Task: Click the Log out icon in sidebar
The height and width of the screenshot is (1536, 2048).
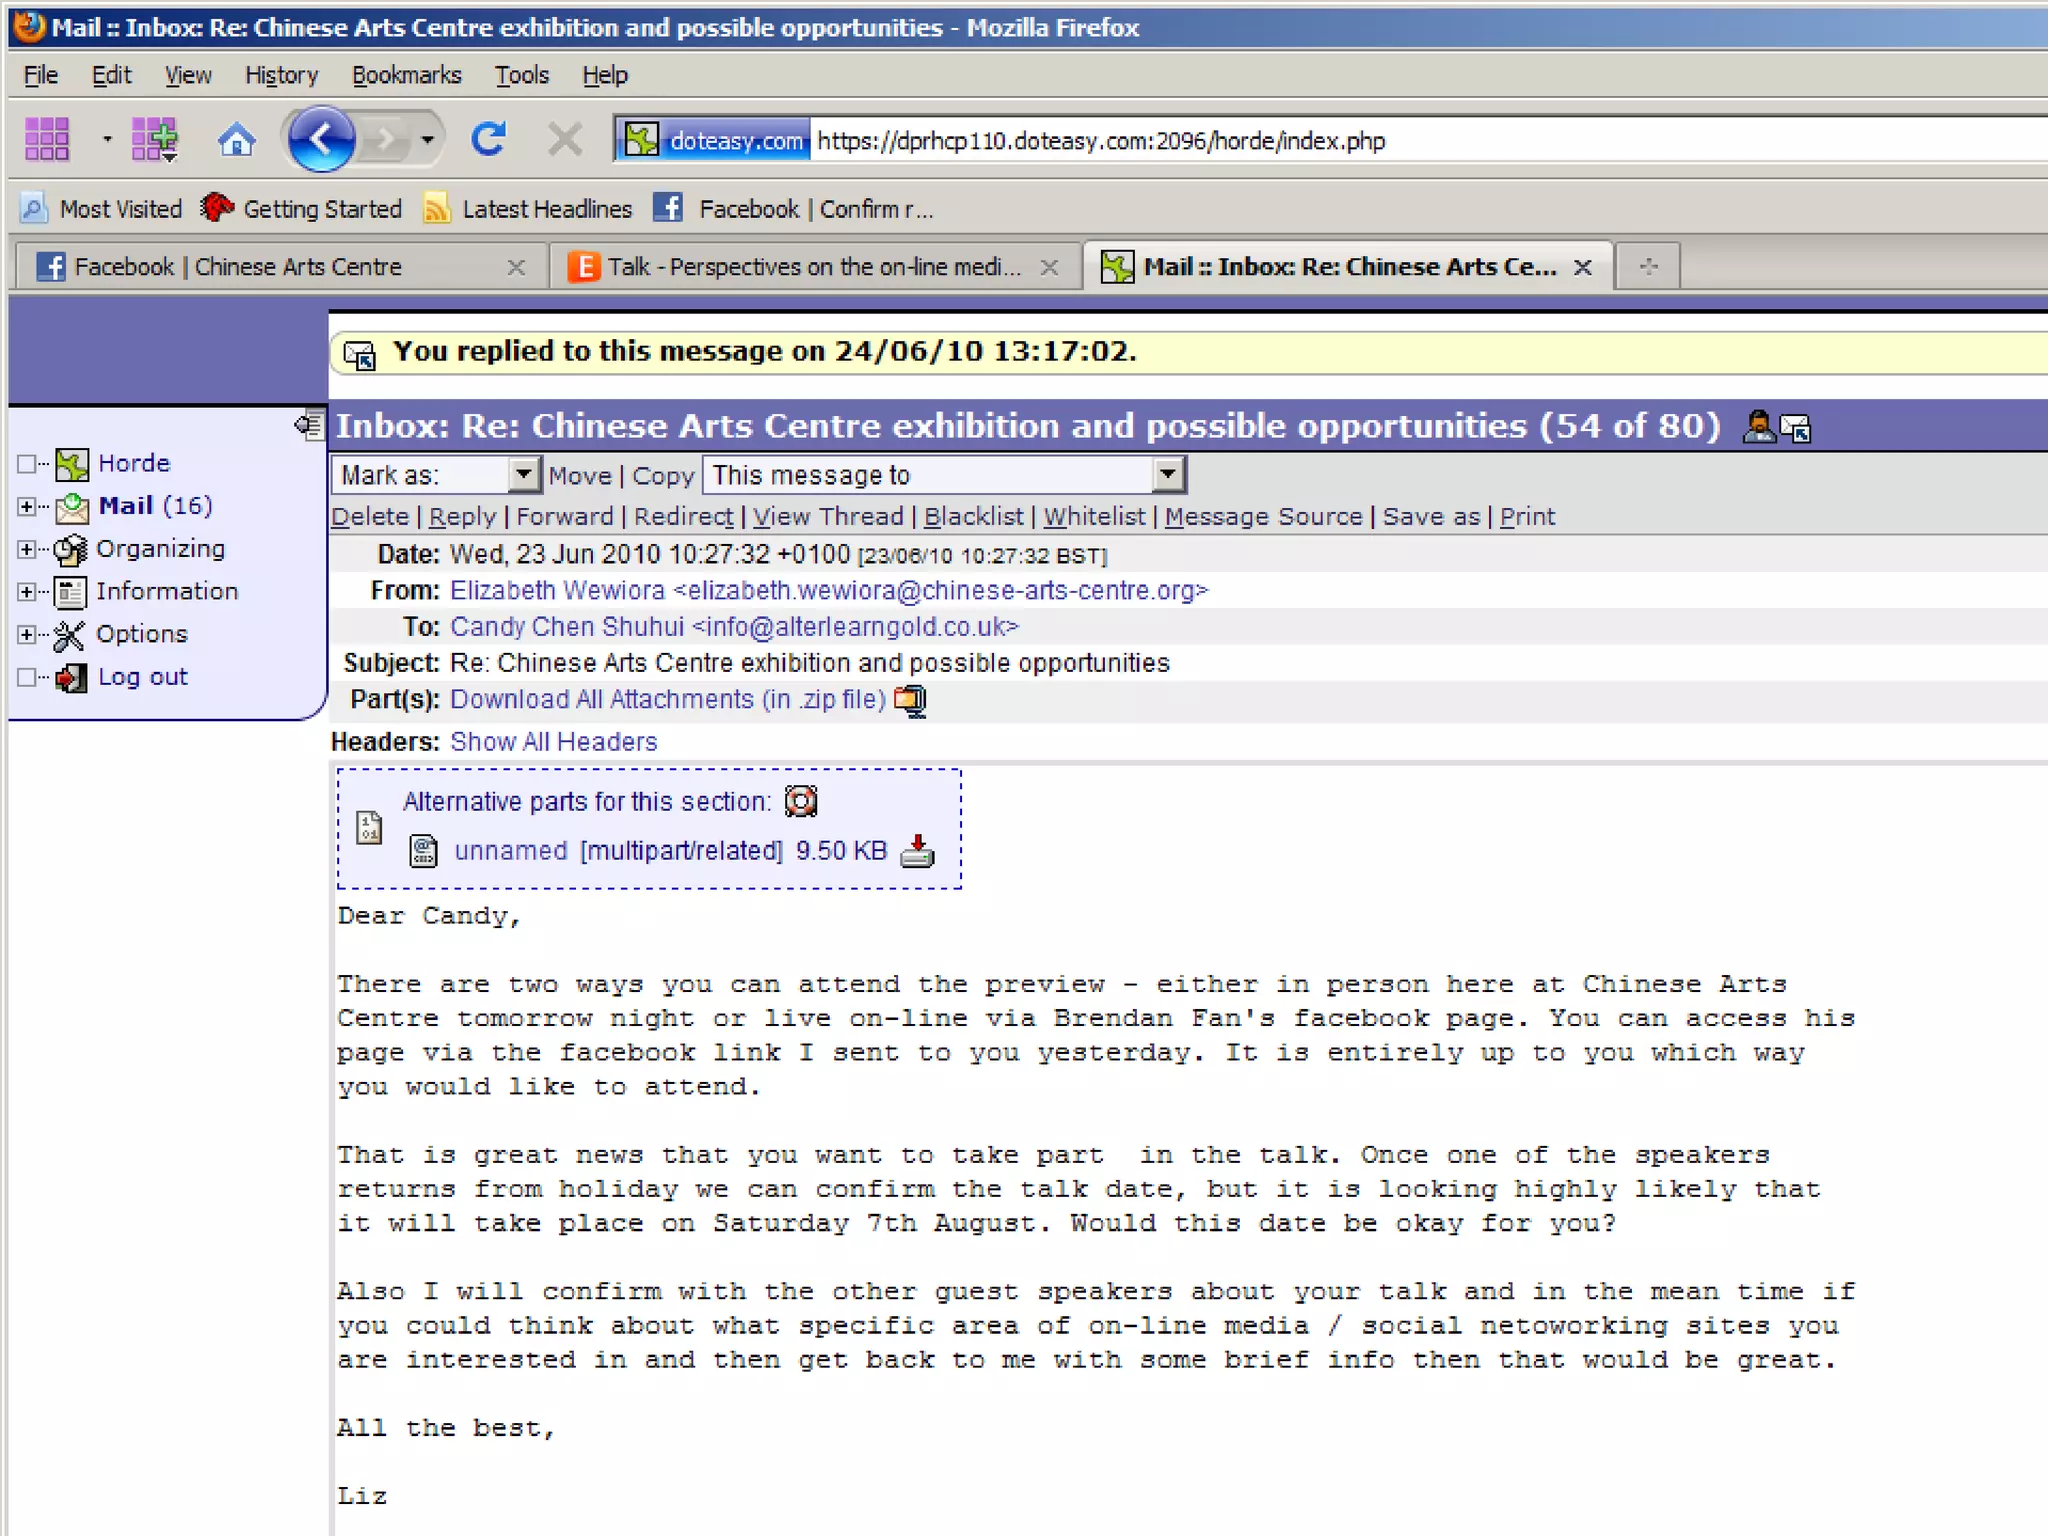Action: pyautogui.click(x=70, y=678)
